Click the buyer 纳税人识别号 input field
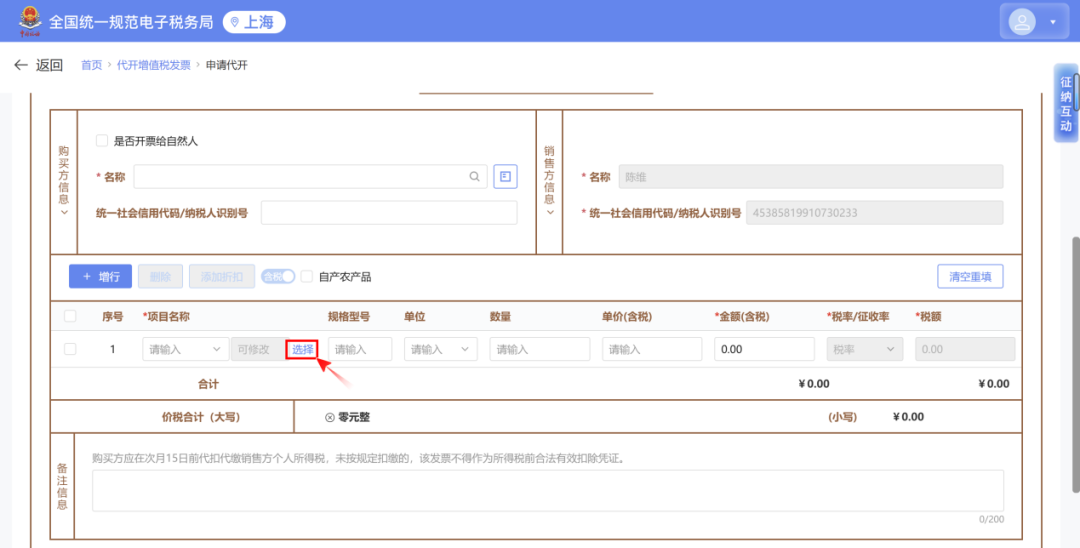Viewport: 1080px width, 548px height. (x=388, y=213)
